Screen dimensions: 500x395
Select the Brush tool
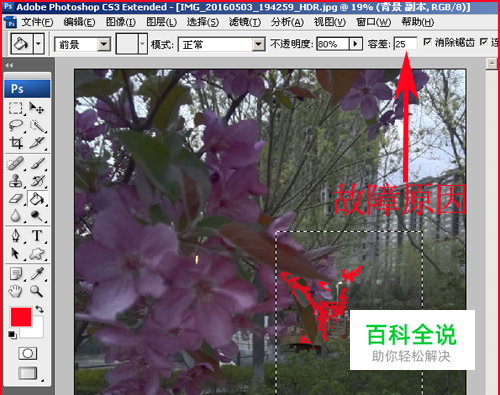pos(37,163)
